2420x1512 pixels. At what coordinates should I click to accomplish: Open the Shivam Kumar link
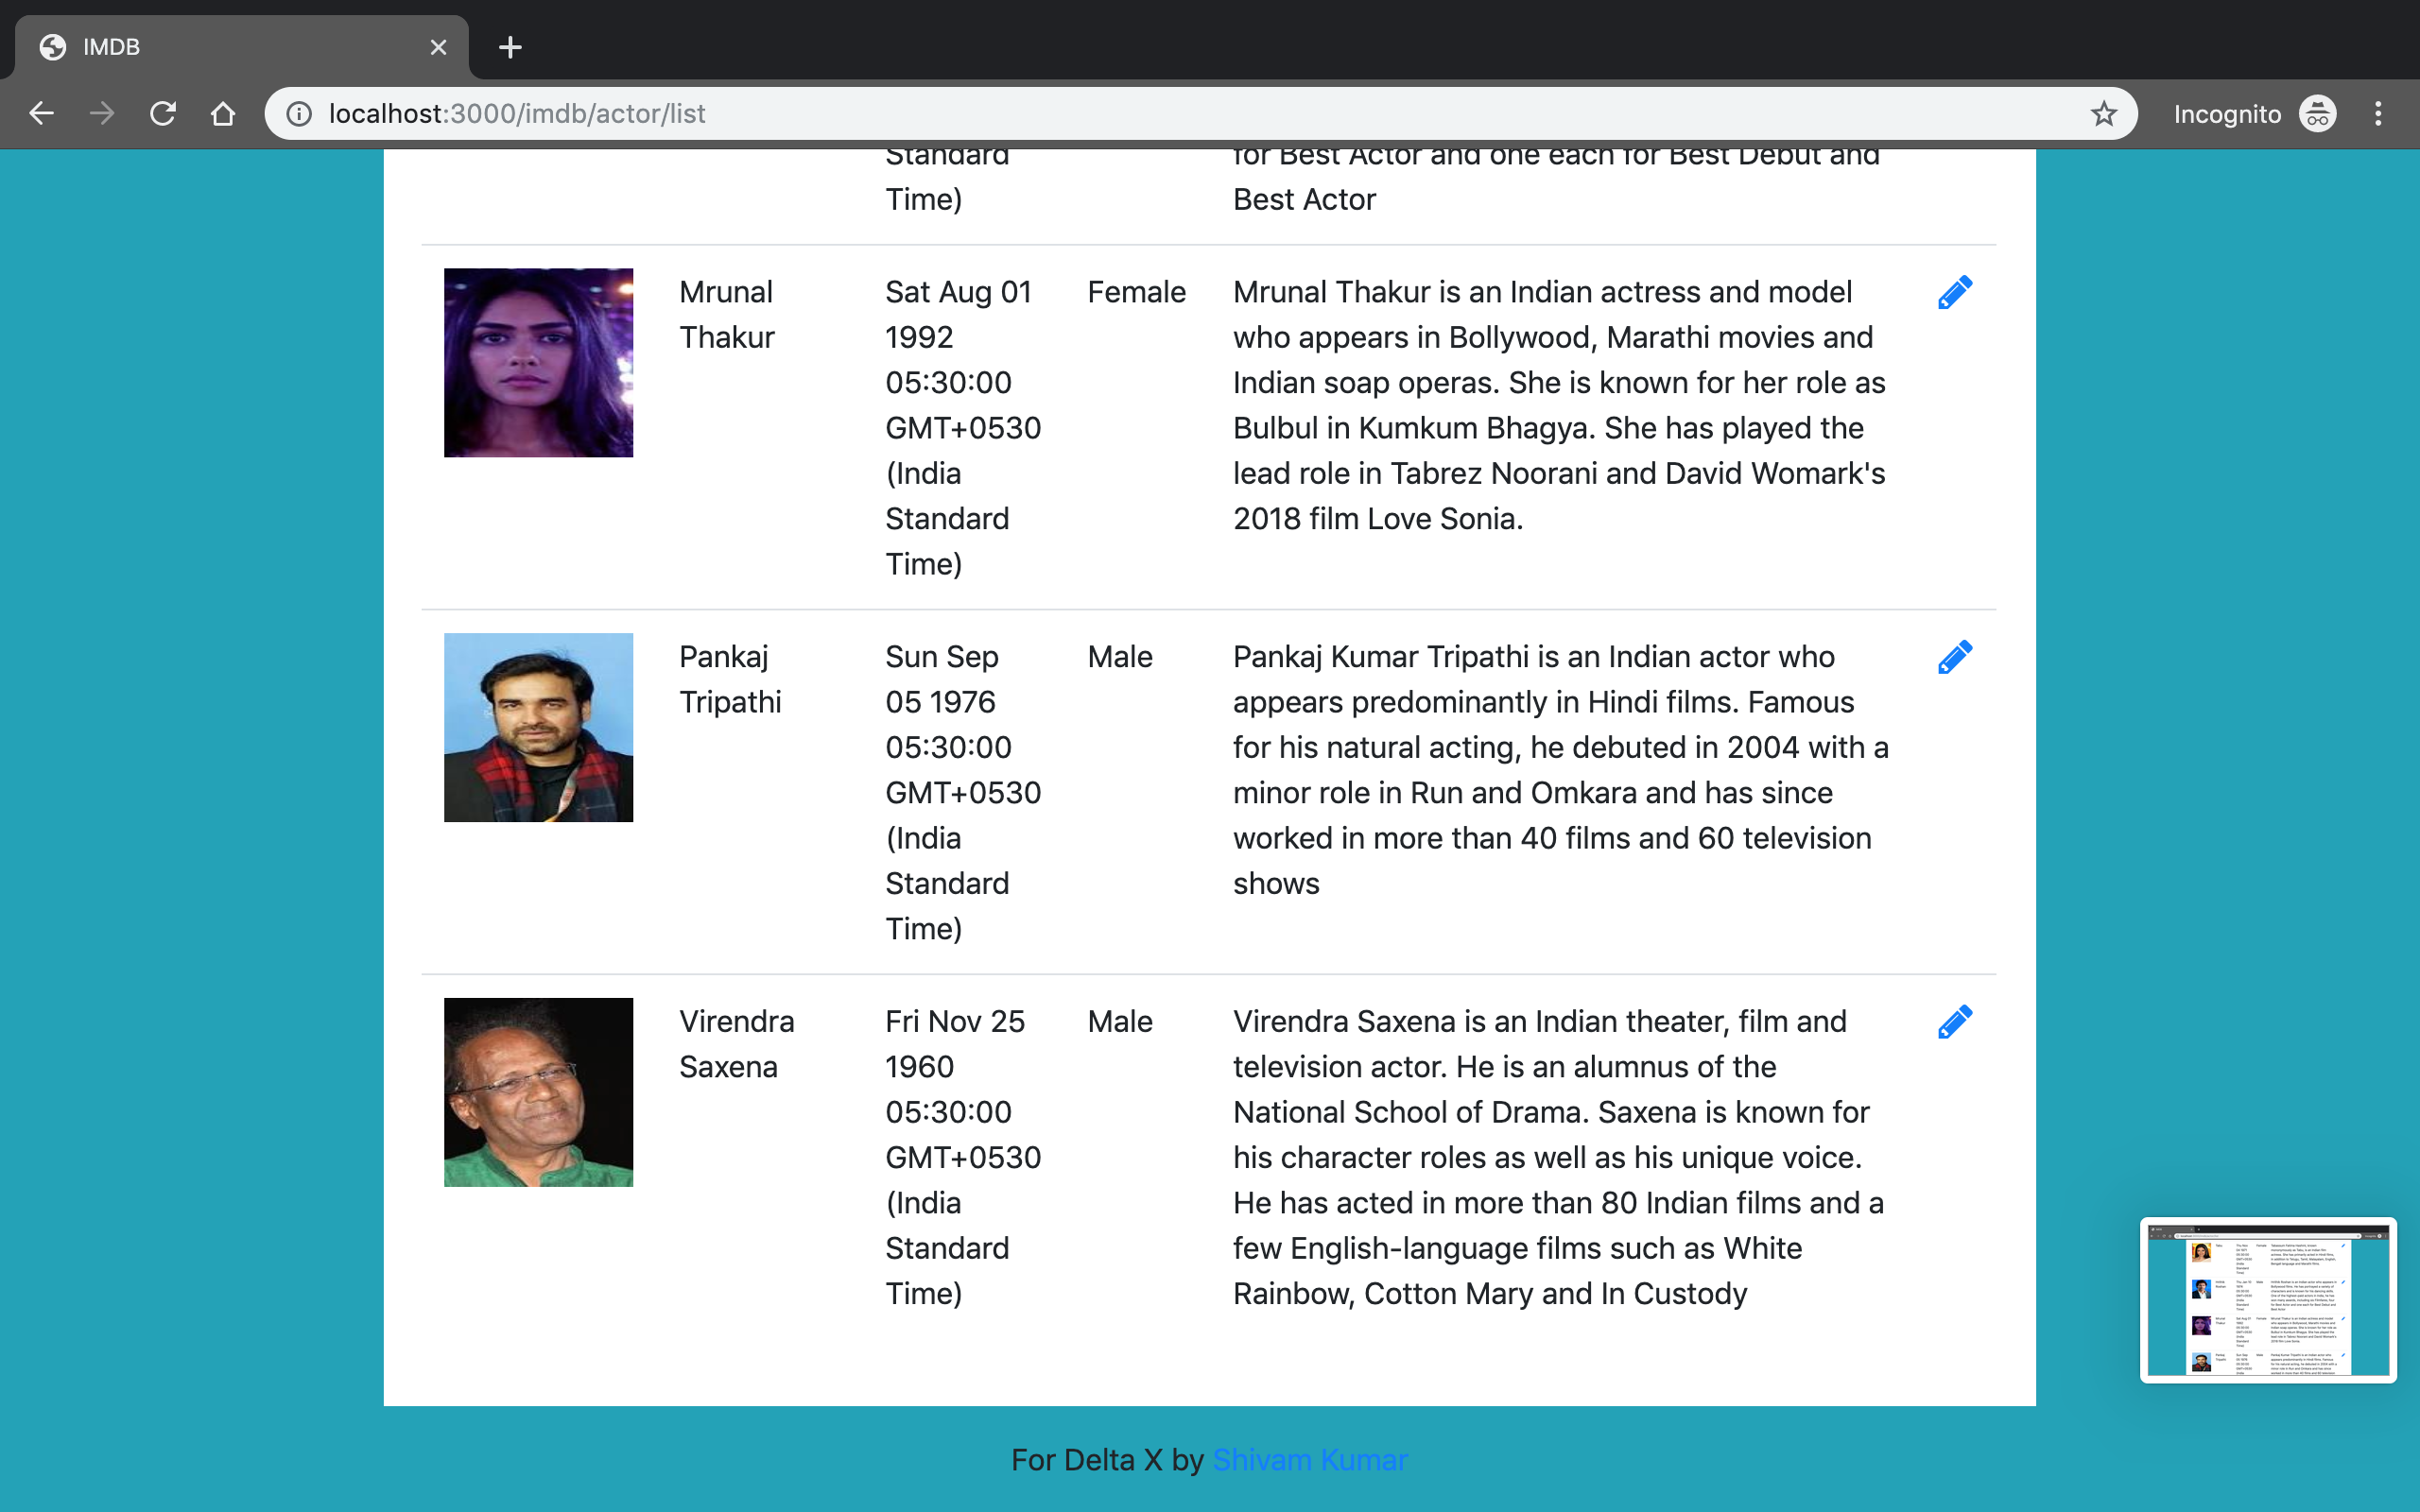(x=1310, y=1459)
